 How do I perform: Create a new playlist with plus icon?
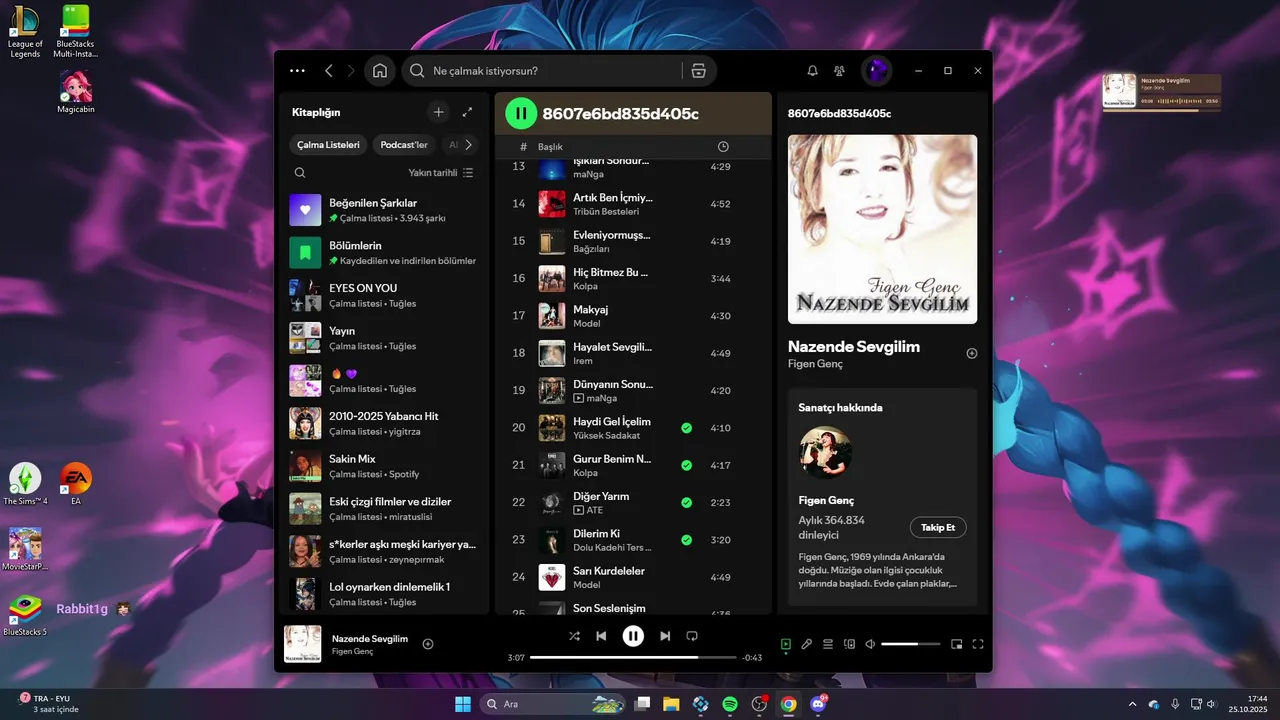click(438, 112)
